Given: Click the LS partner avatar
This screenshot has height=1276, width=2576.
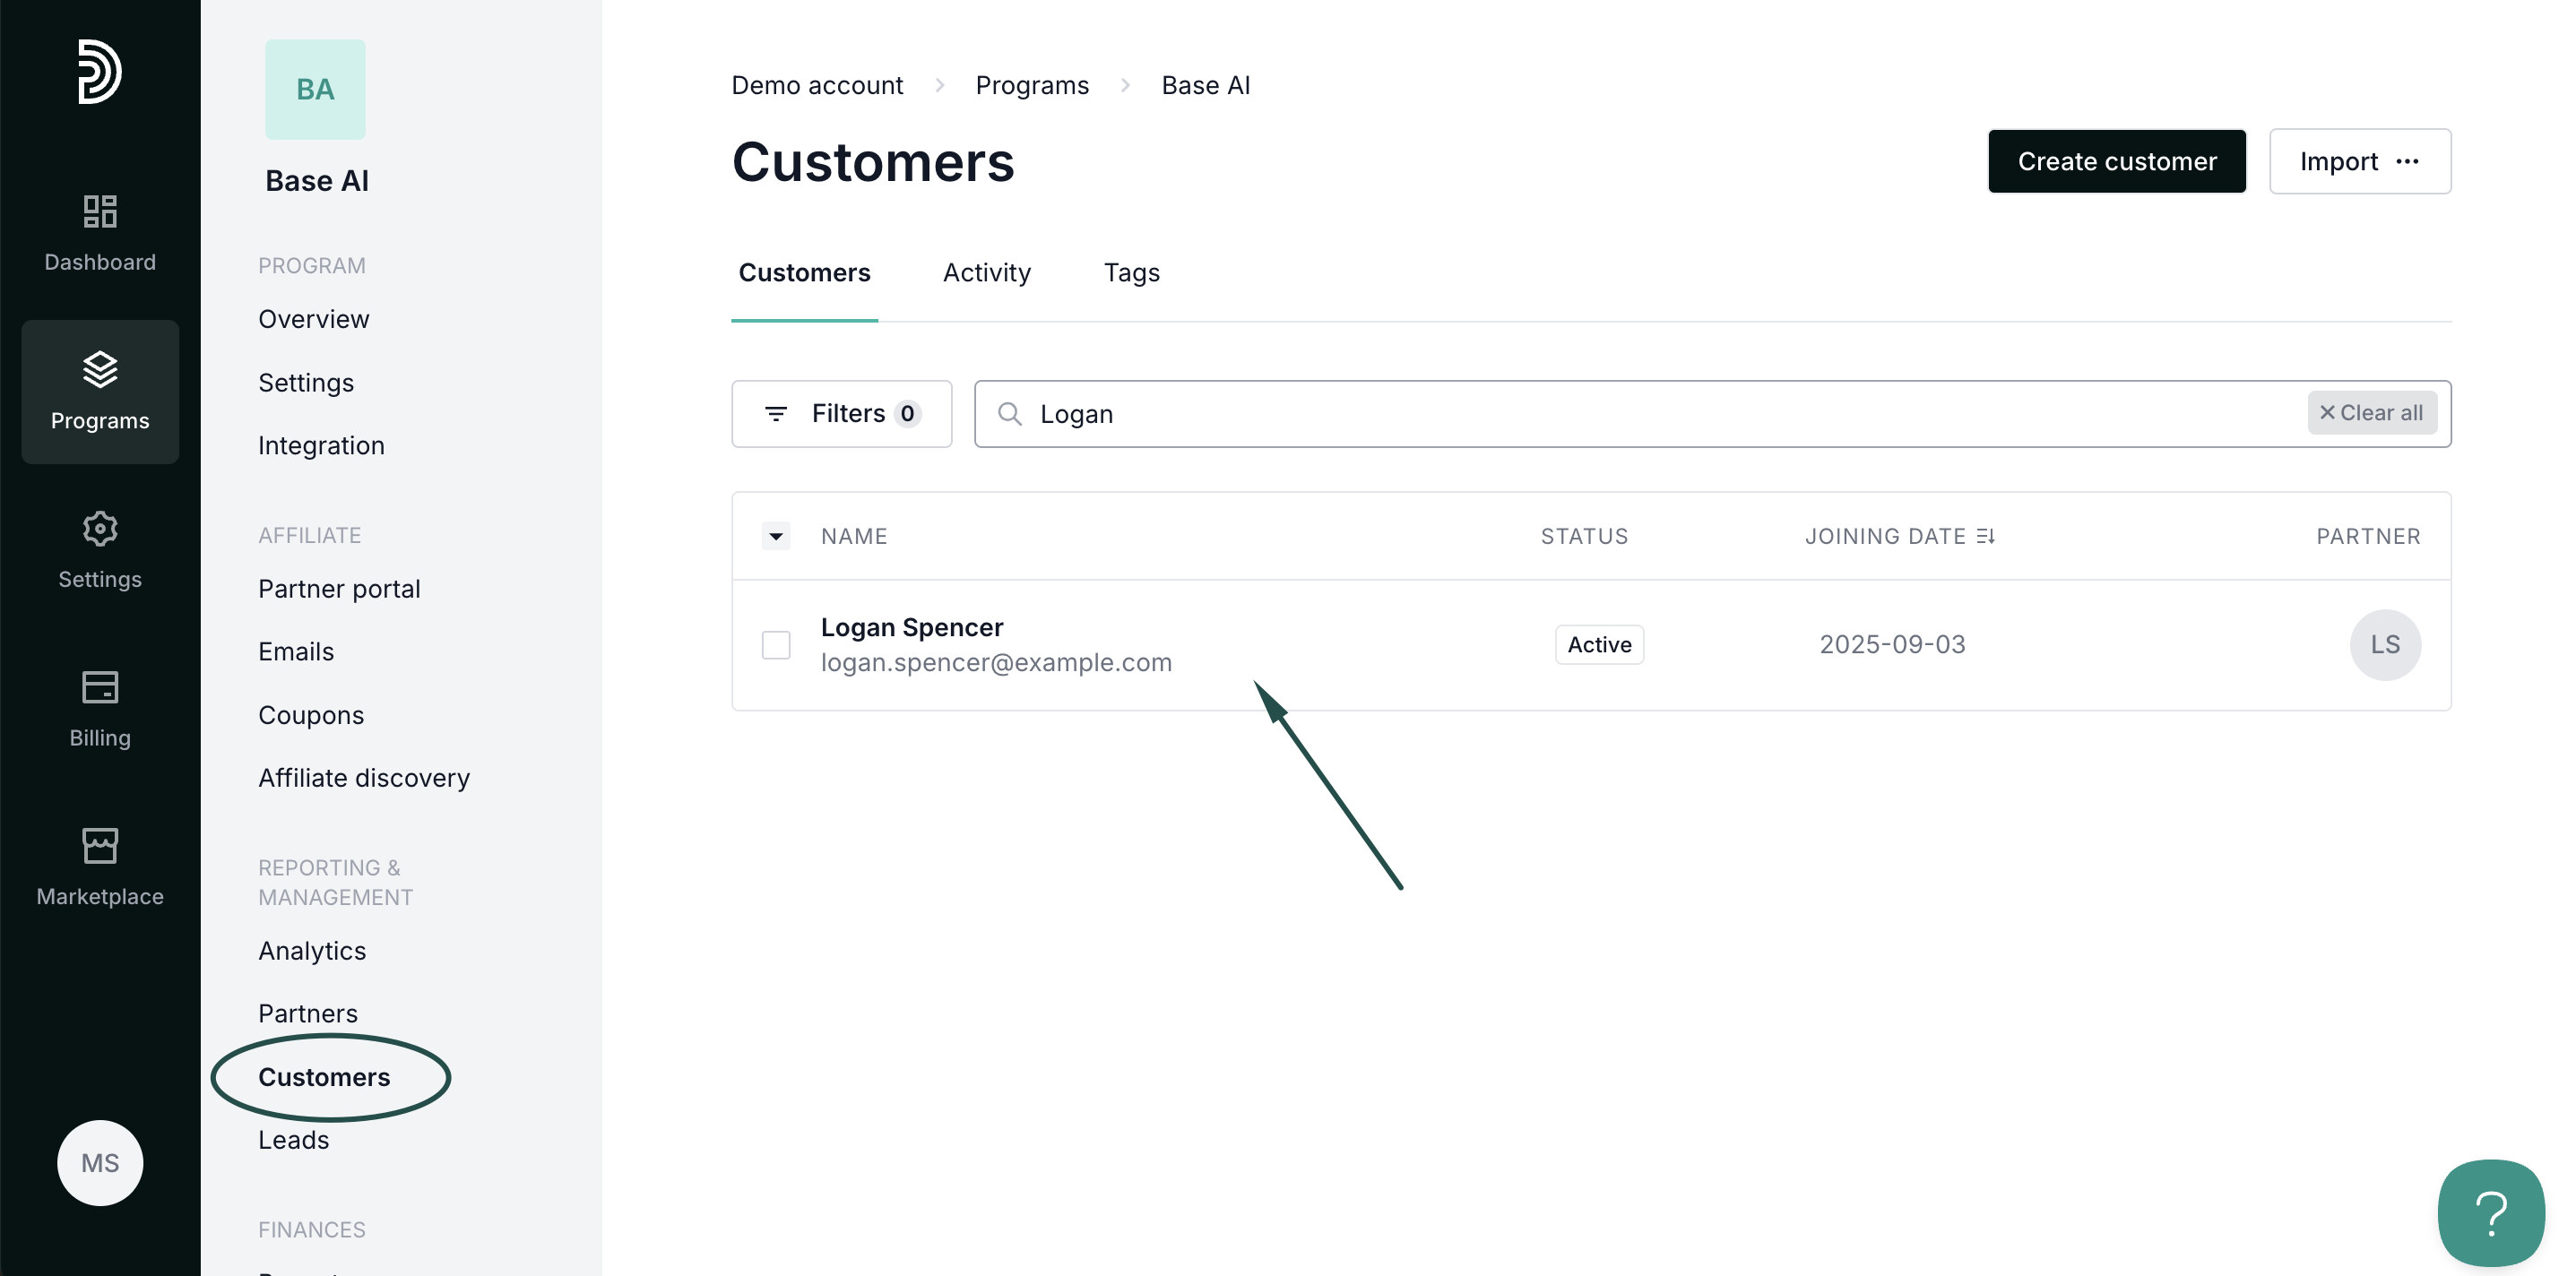Looking at the screenshot, I should [x=2384, y=645].
